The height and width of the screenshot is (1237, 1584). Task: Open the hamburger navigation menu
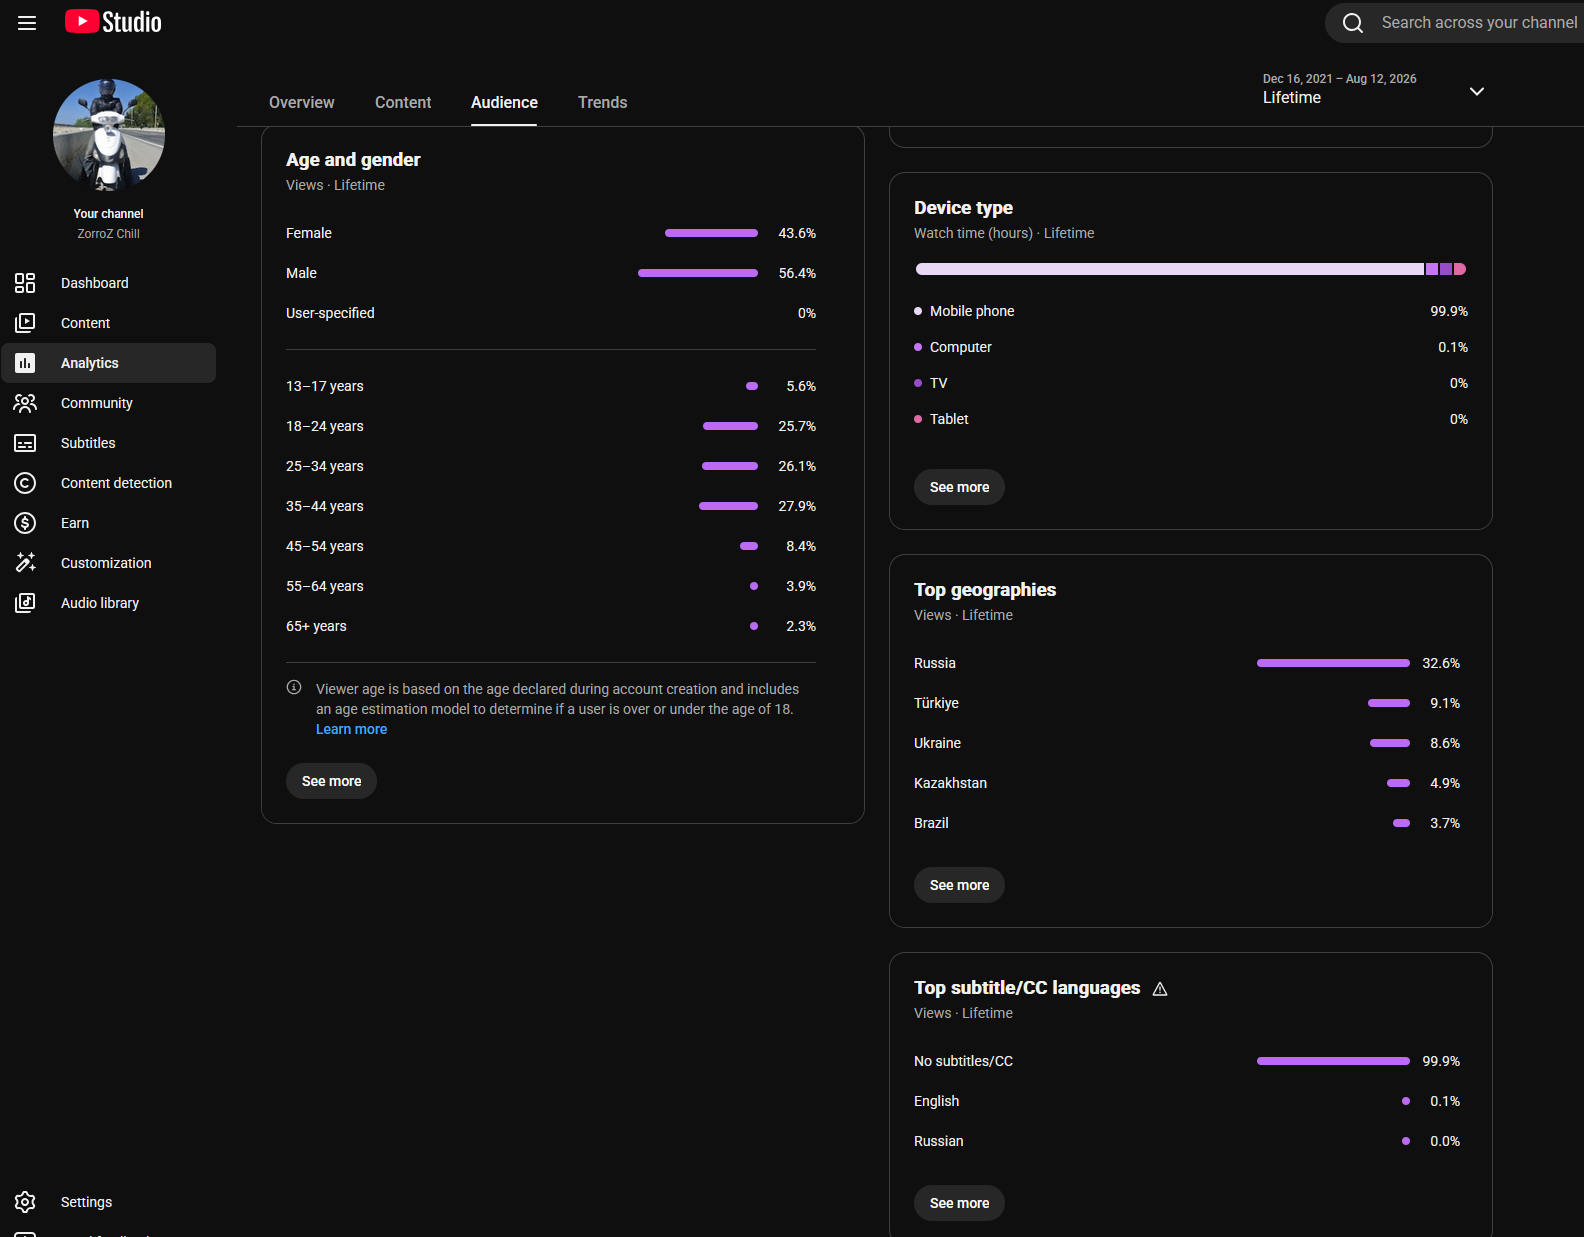(27, 22)
